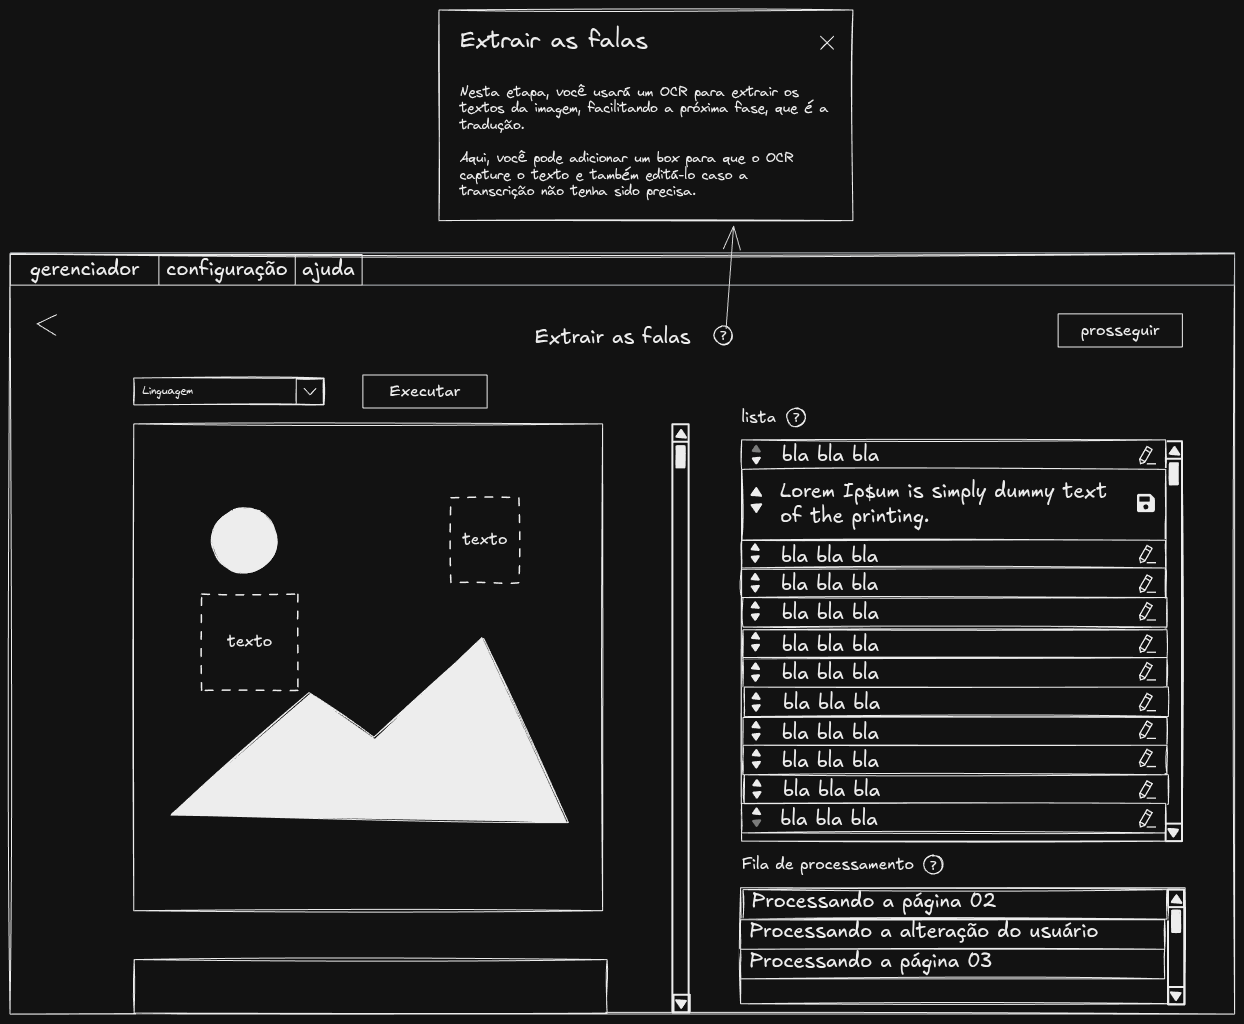Open the configuração menu

click(x=227, y=270)
